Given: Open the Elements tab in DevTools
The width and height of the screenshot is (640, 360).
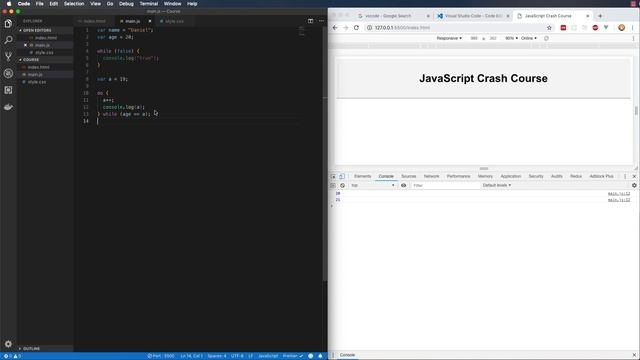Looking at the screenshot, I should click(x=362, y=176).
